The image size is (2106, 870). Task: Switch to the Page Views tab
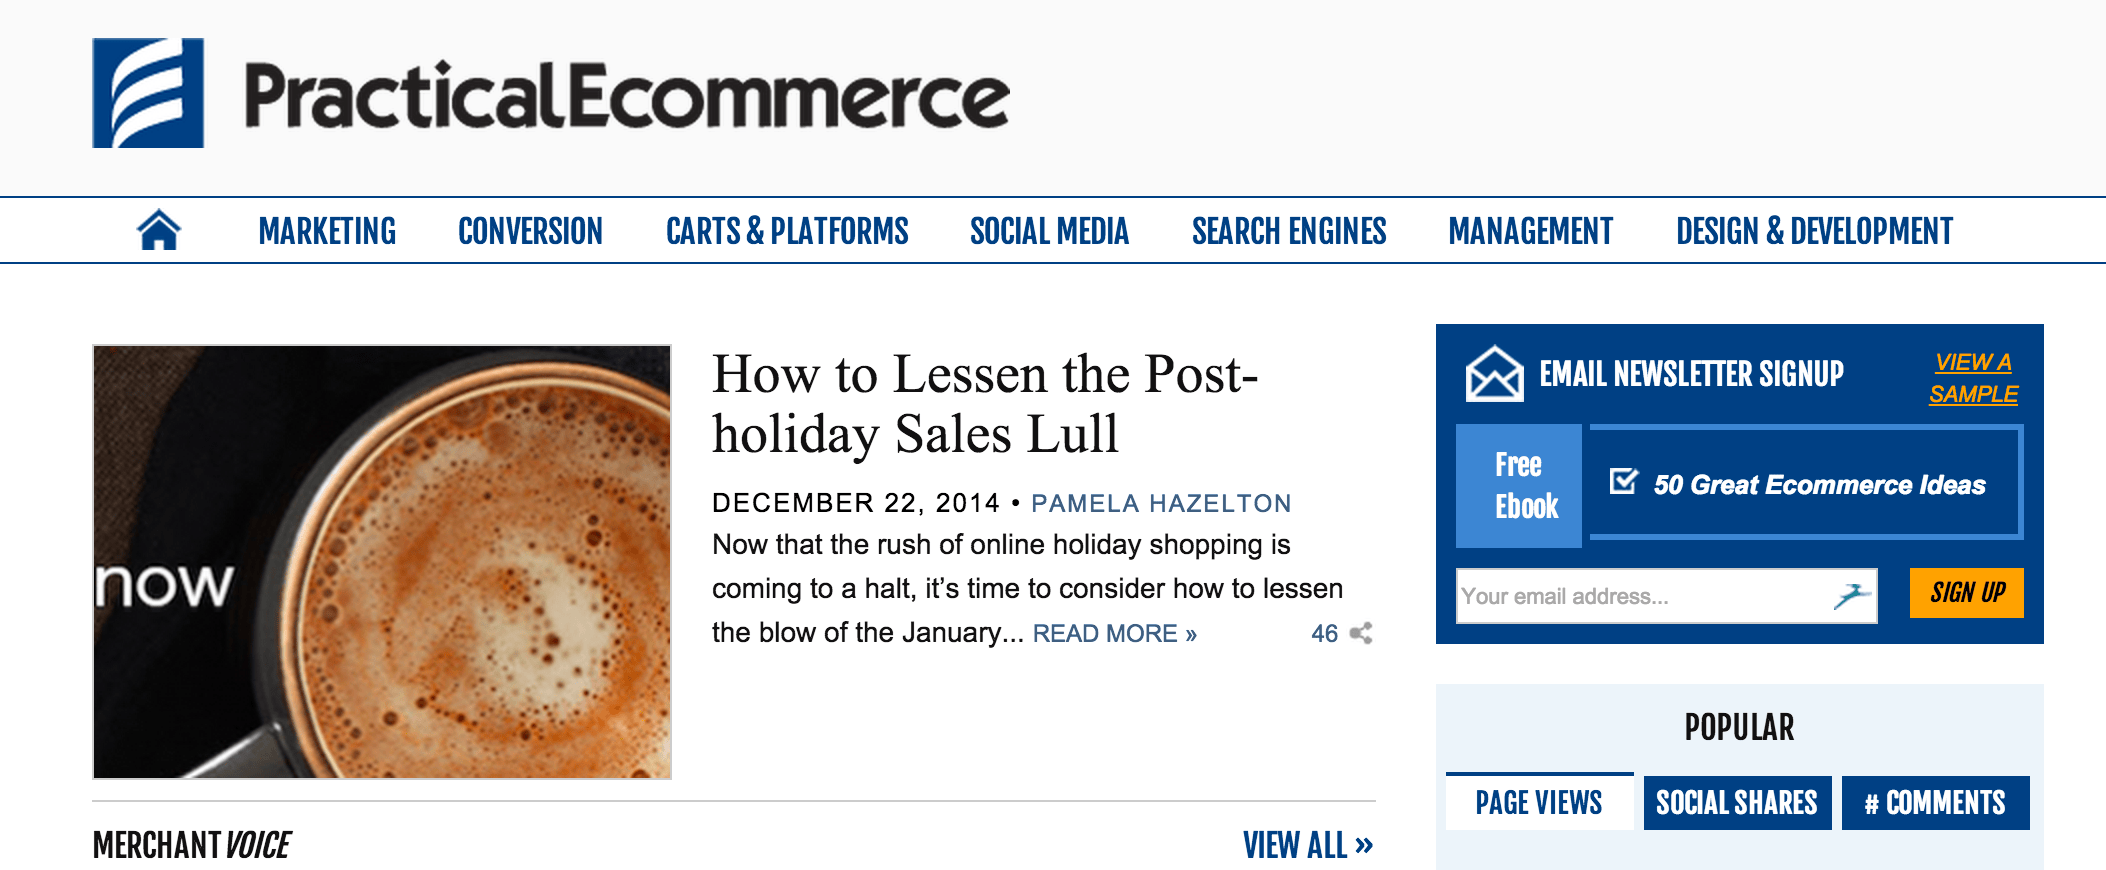1539,802
